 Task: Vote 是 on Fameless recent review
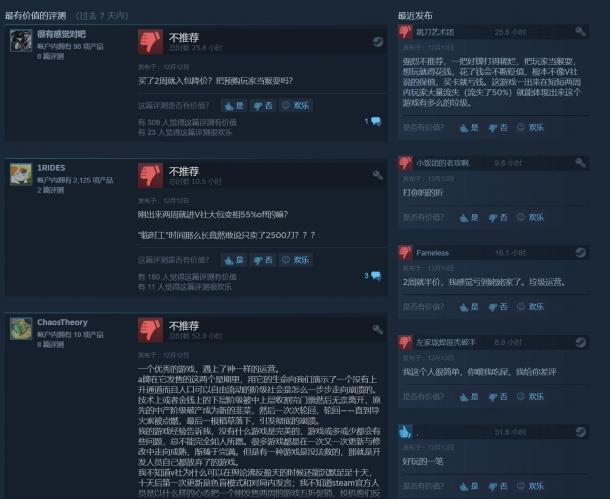pos(469,307)
